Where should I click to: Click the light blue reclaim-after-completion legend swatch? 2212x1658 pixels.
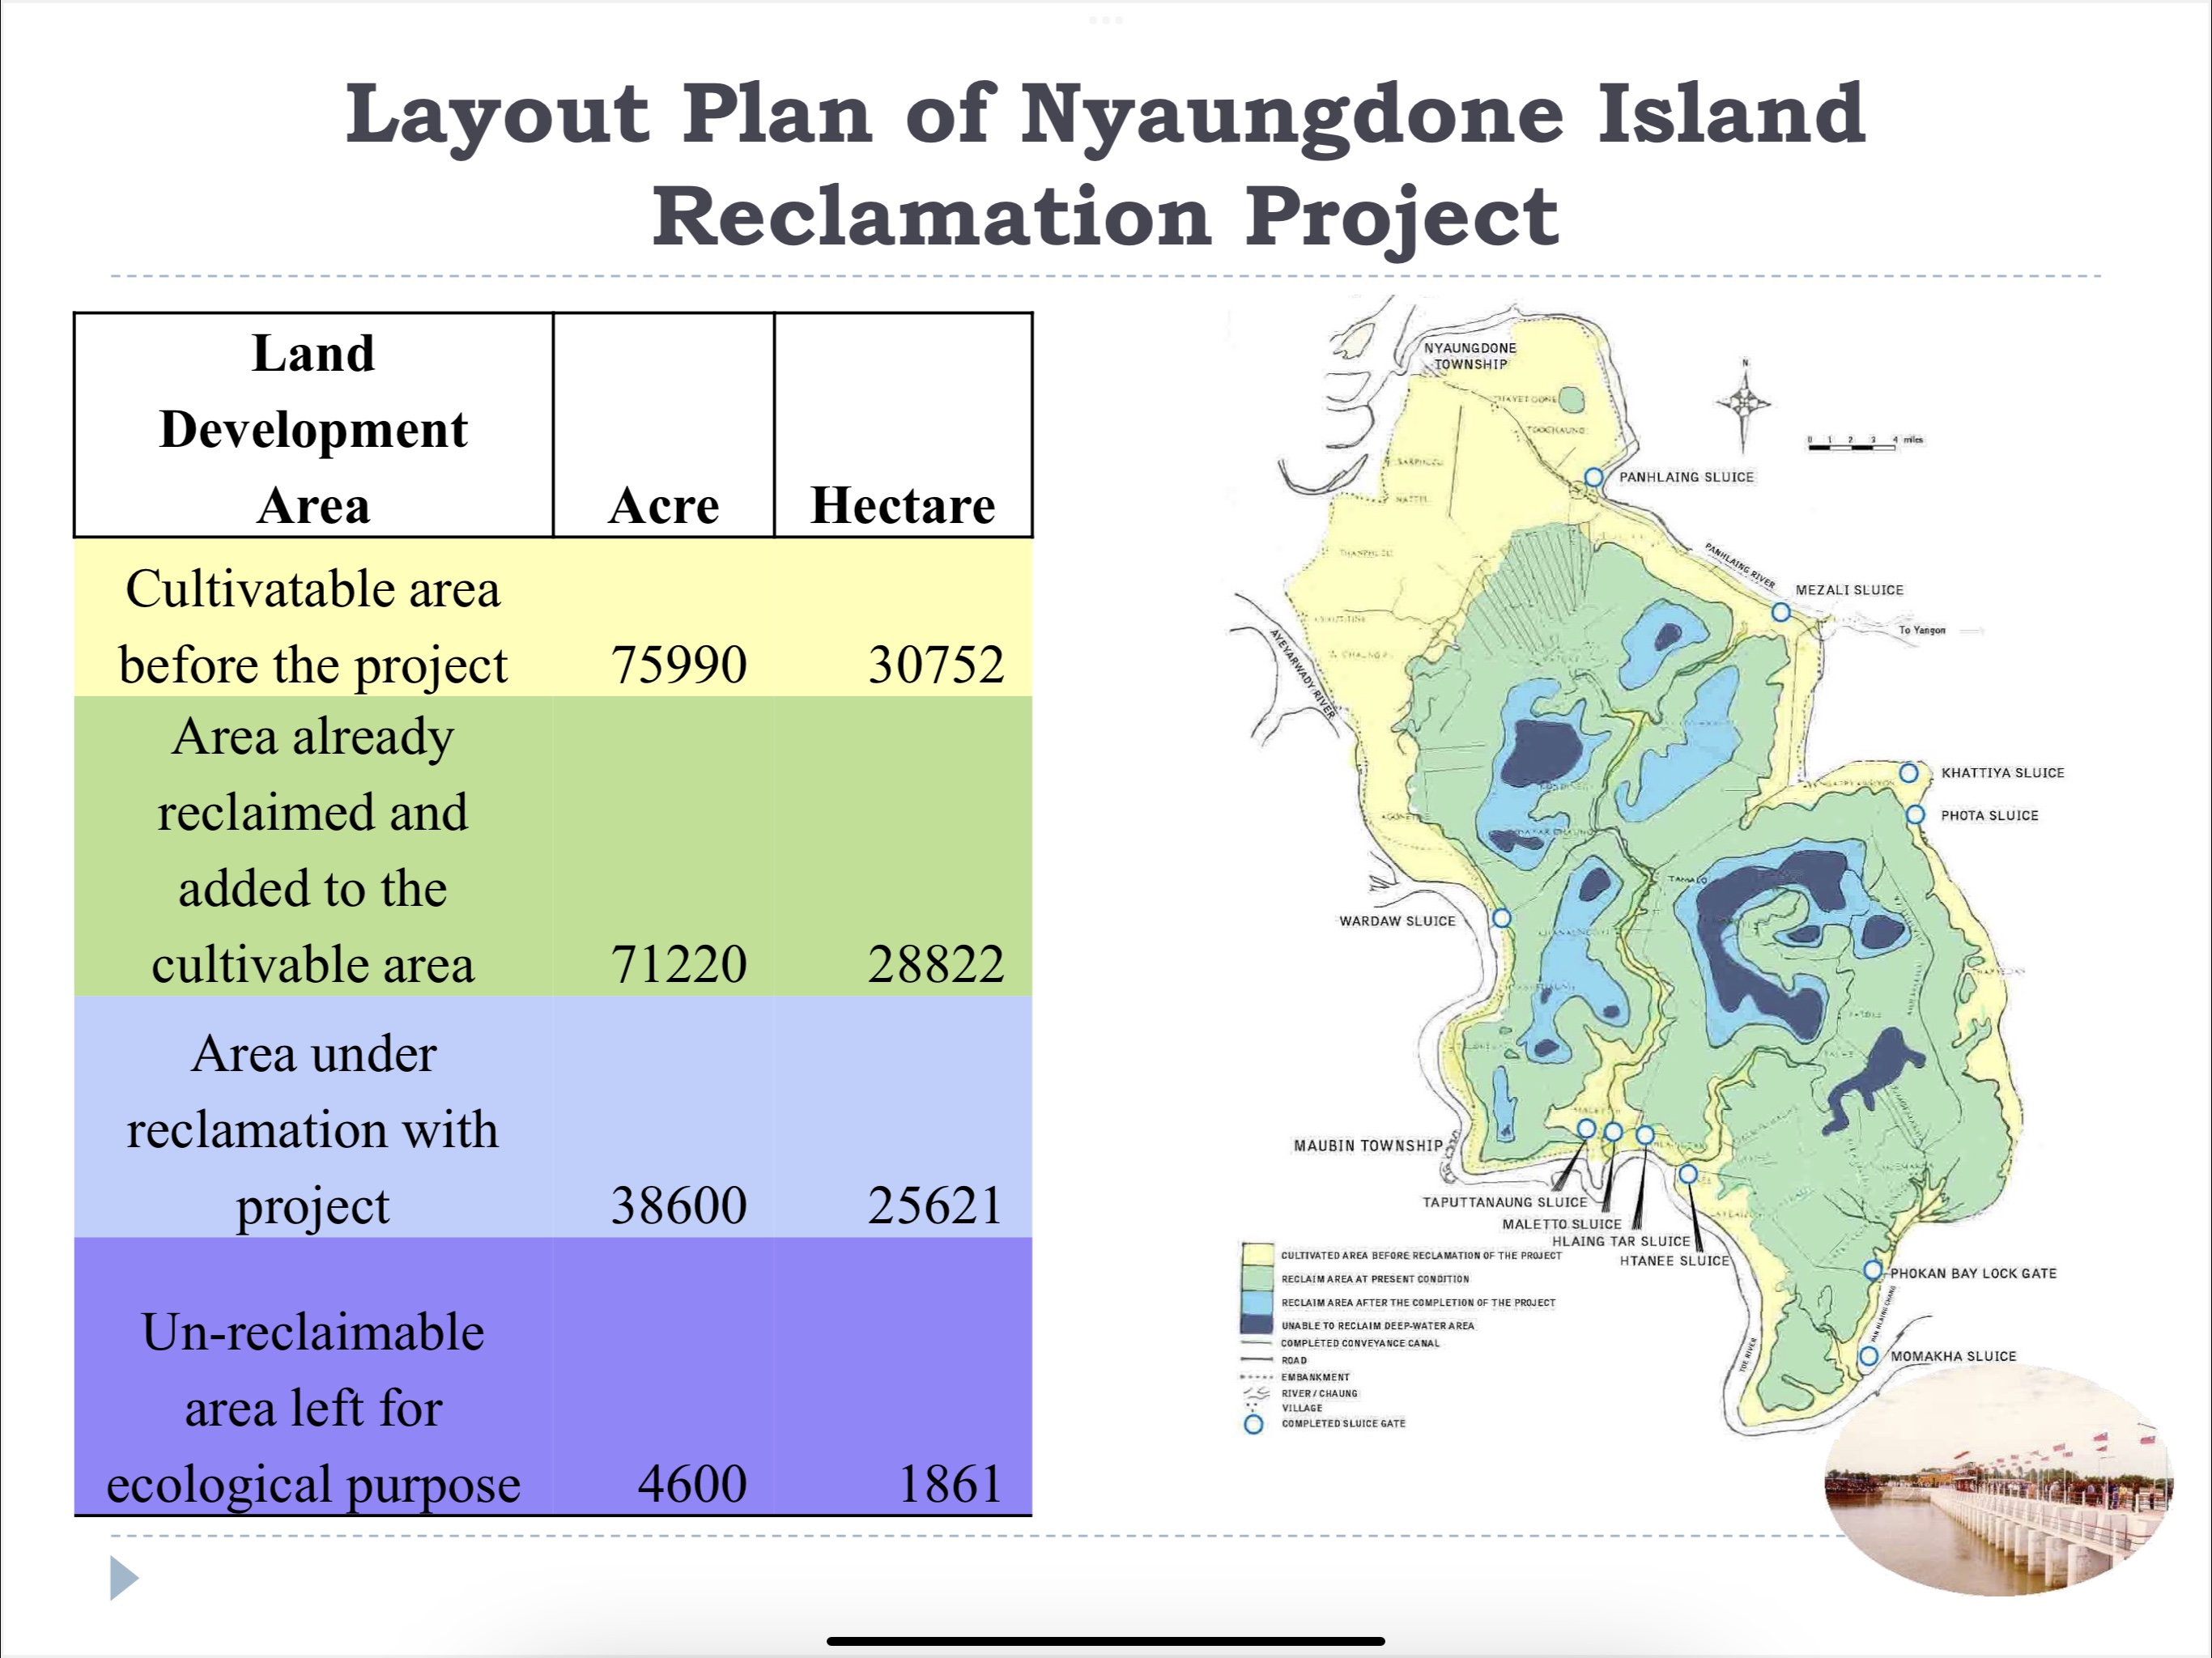1257,1302
